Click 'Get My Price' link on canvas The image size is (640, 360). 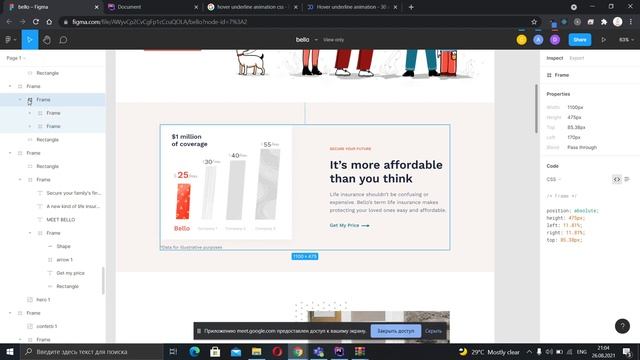(x=349, y=225)
